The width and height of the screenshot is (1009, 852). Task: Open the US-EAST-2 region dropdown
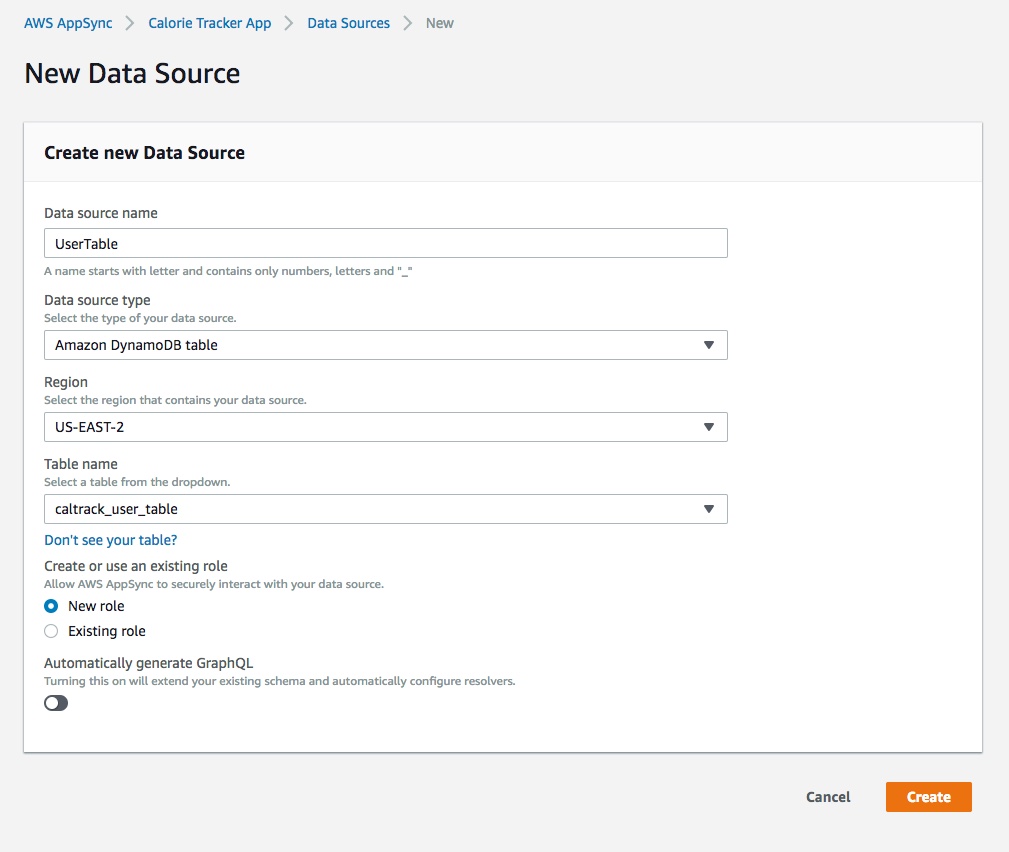coord(385,427)
